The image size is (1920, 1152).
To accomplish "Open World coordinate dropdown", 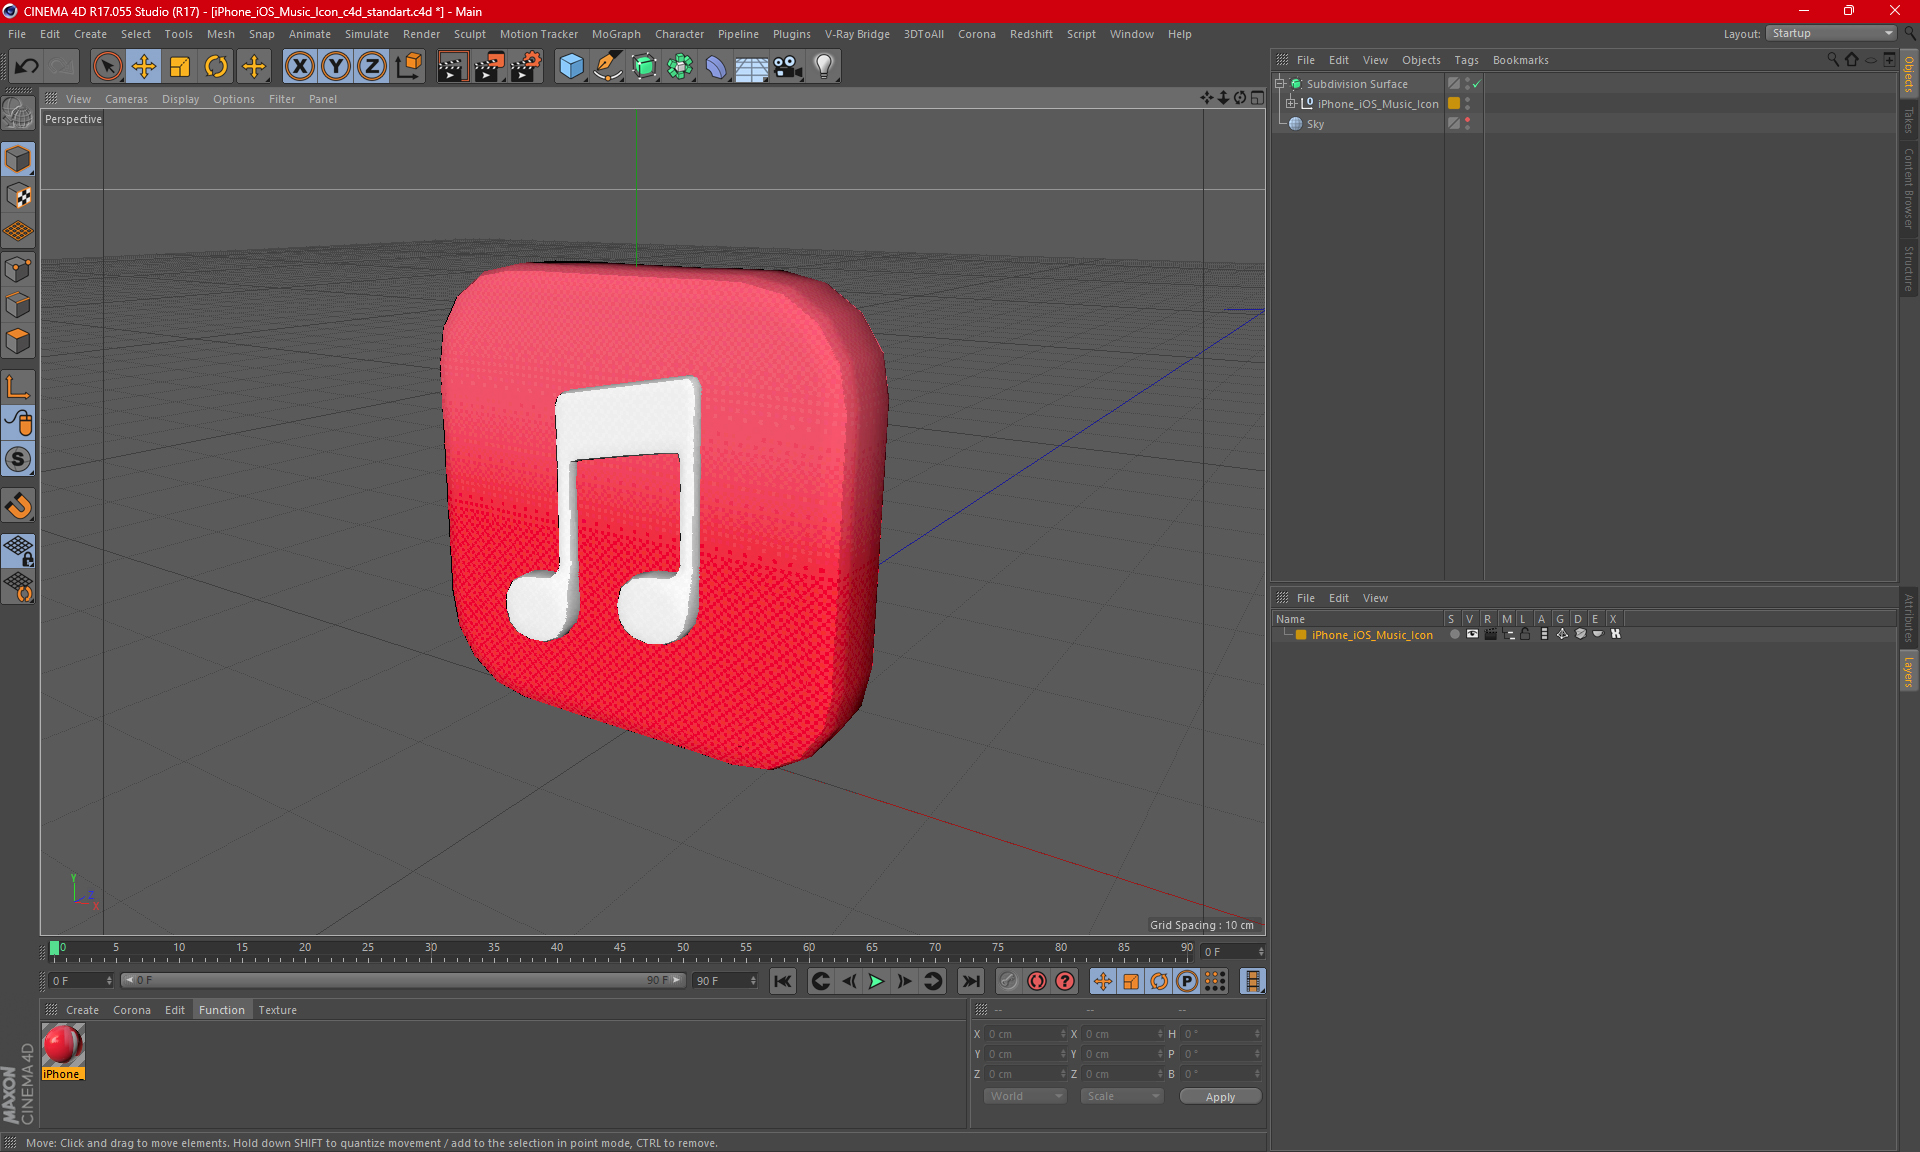I will pyautogui.click(x=1026, y=1096).
